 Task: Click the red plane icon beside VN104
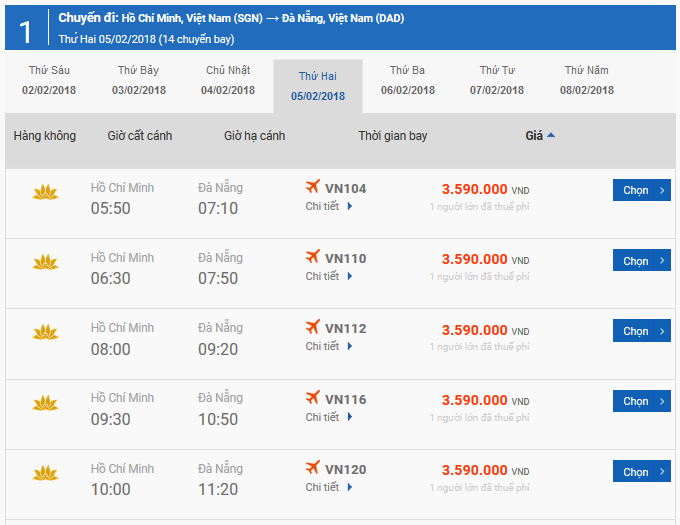click(x=313, y=186)
